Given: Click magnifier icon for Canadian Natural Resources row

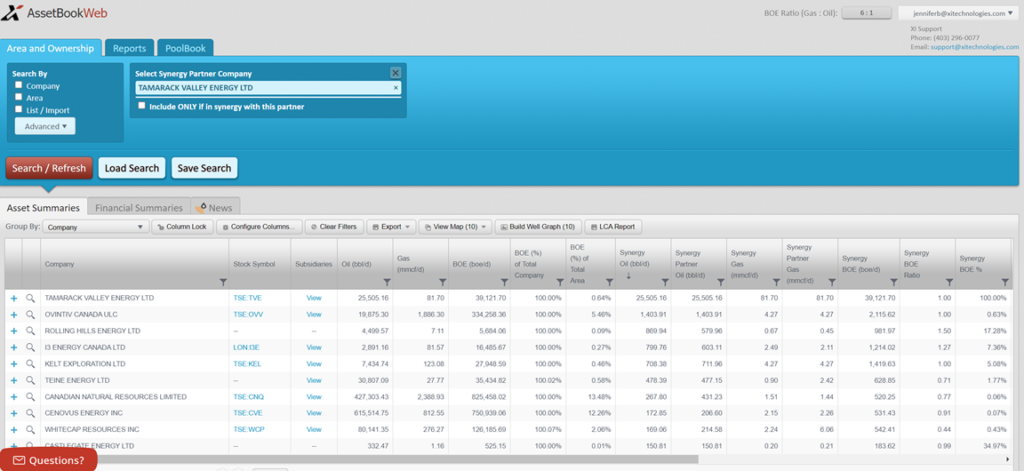Looking at the screenshot, I should pyautogui.click(x=30, y=397).
